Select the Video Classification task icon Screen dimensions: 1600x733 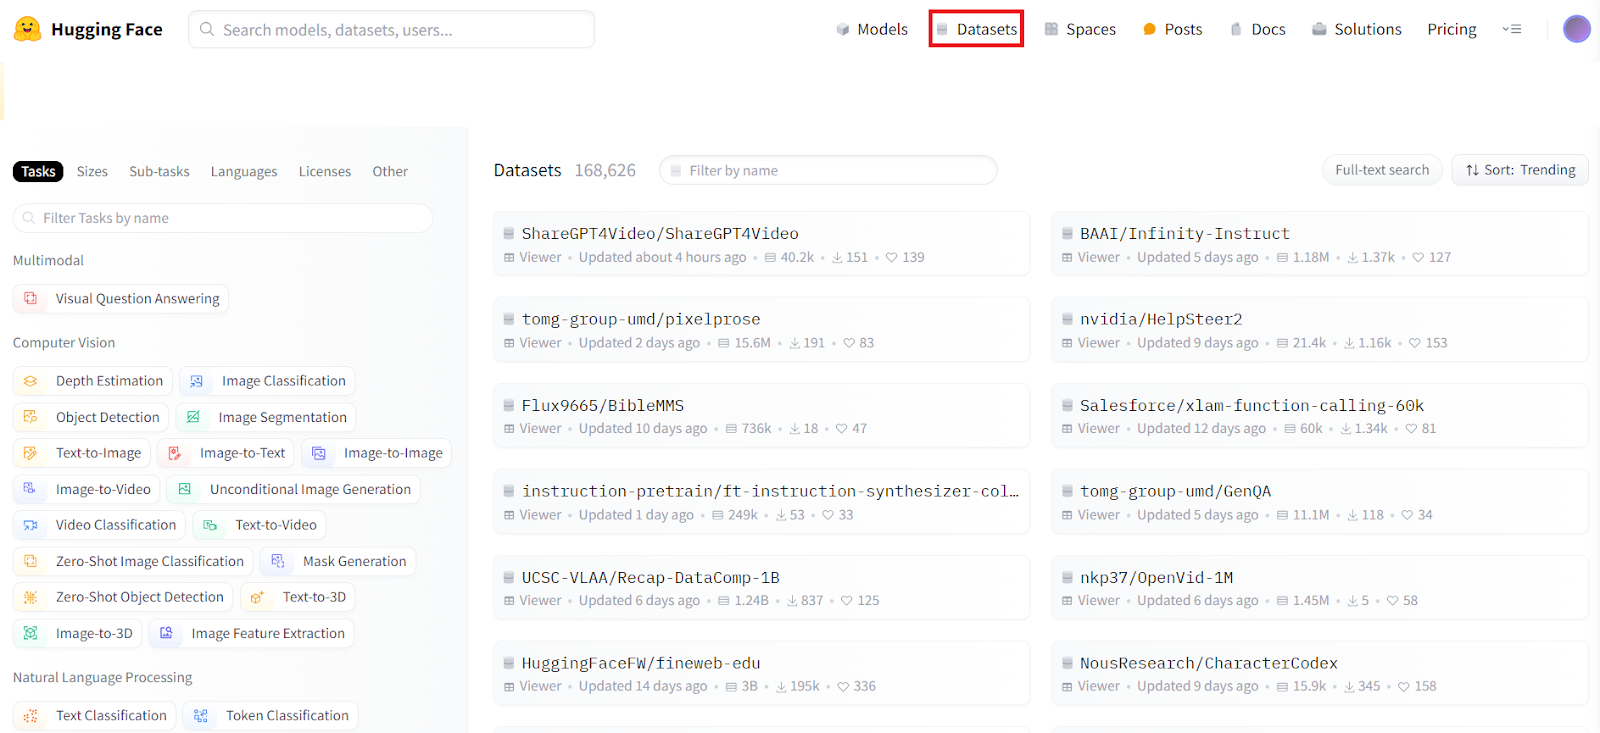pyautogui.click(x=31, y=525)
